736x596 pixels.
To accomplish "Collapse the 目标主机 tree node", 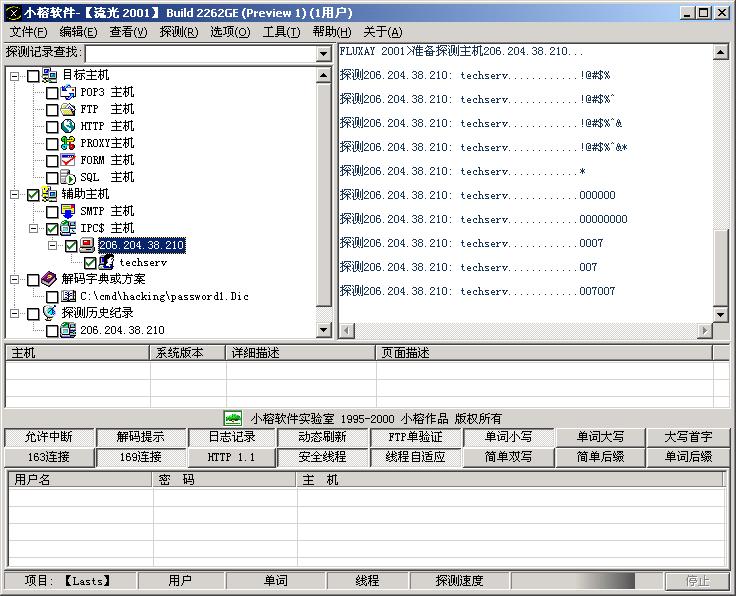I will (x=15, y=76).
